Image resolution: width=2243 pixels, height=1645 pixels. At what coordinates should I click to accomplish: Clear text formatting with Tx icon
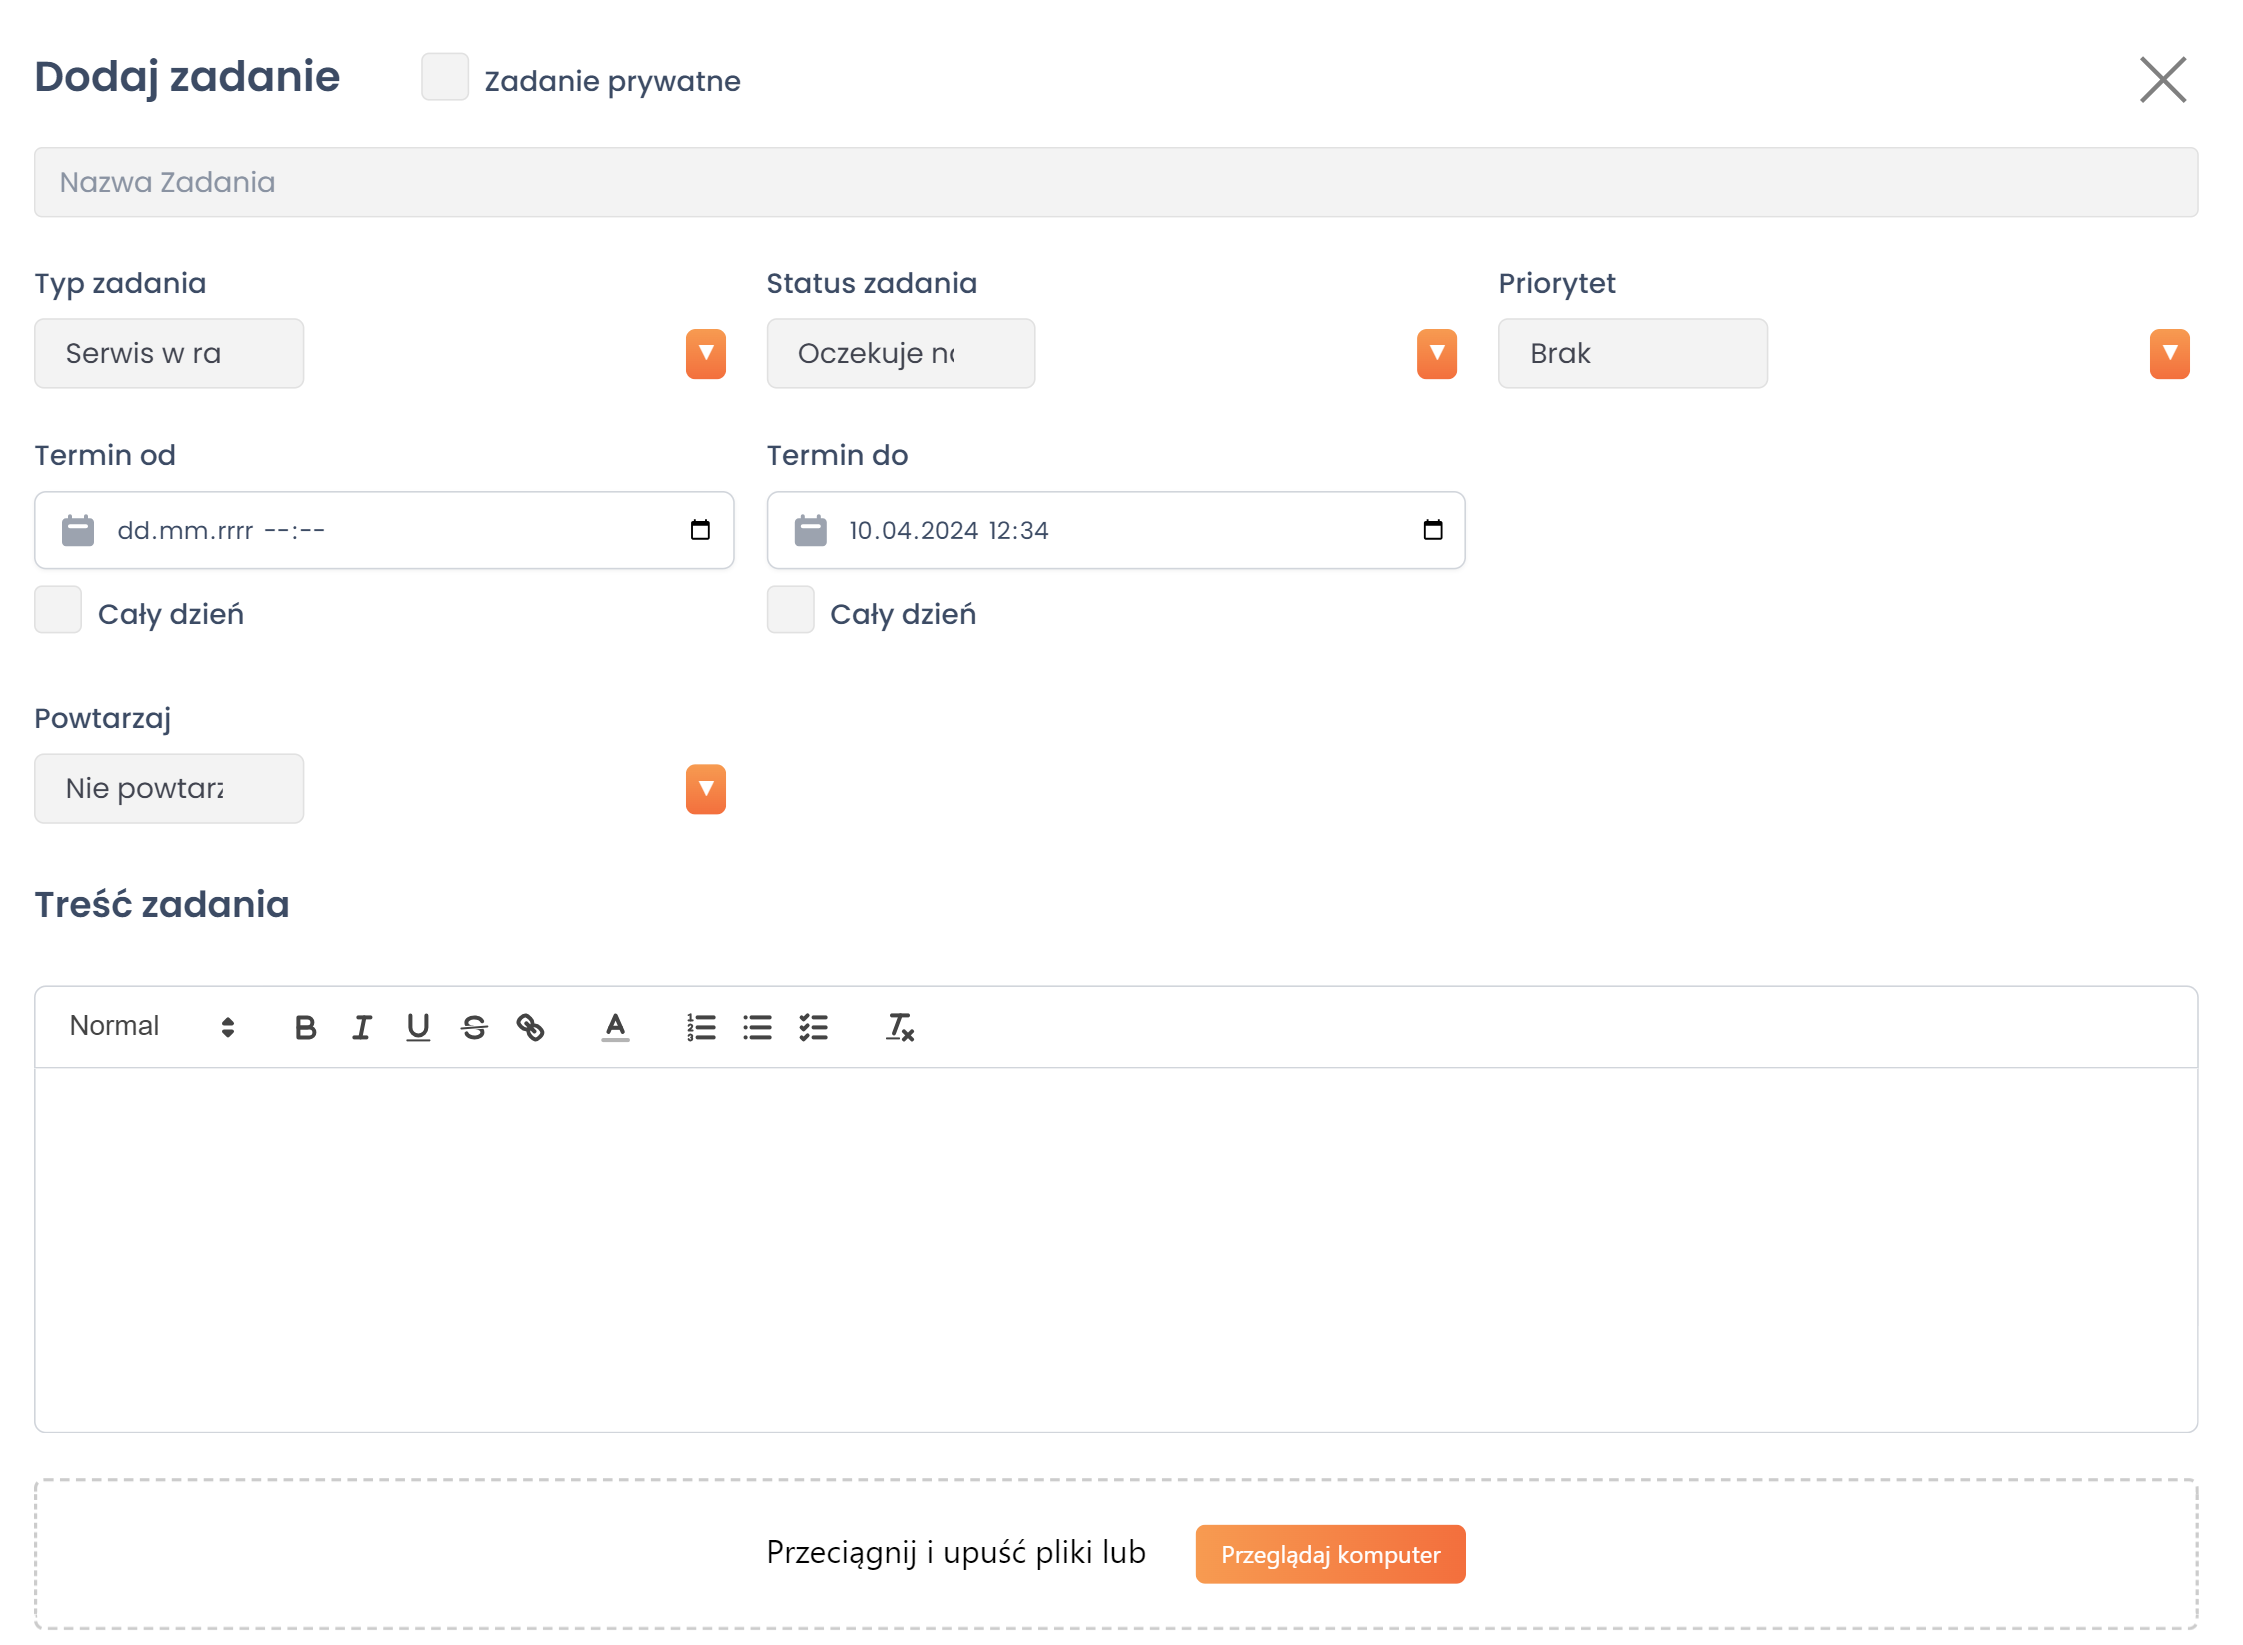pos(900,1027)
